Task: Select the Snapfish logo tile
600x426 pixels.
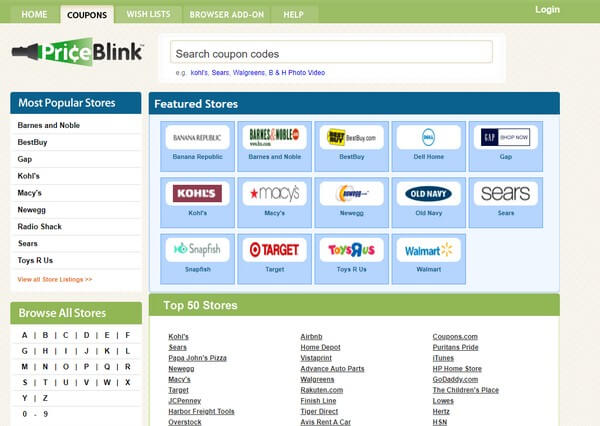Action: (197, 250)
